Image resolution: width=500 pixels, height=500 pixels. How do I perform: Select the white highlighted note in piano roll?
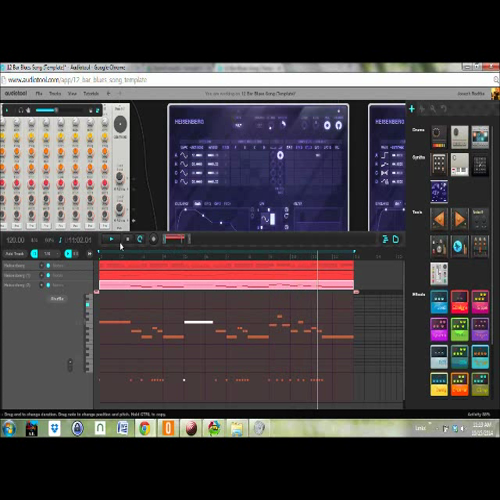pos(198,322)
